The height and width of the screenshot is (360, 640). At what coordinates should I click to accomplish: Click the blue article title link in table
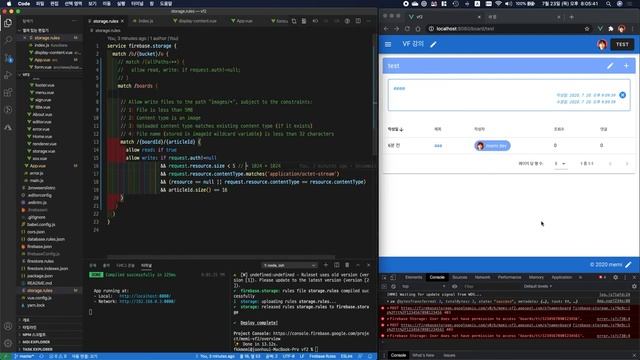(438, 146)
